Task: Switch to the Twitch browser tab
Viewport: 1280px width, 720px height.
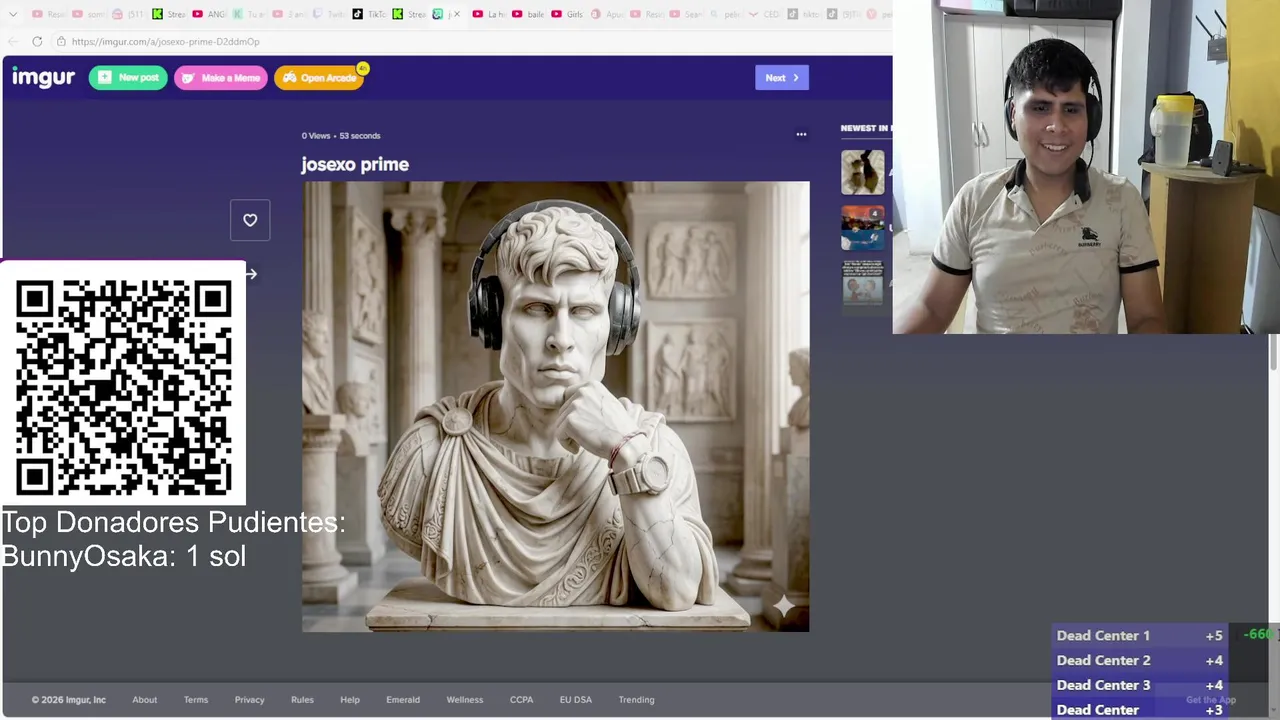Action: coord(329,14)
